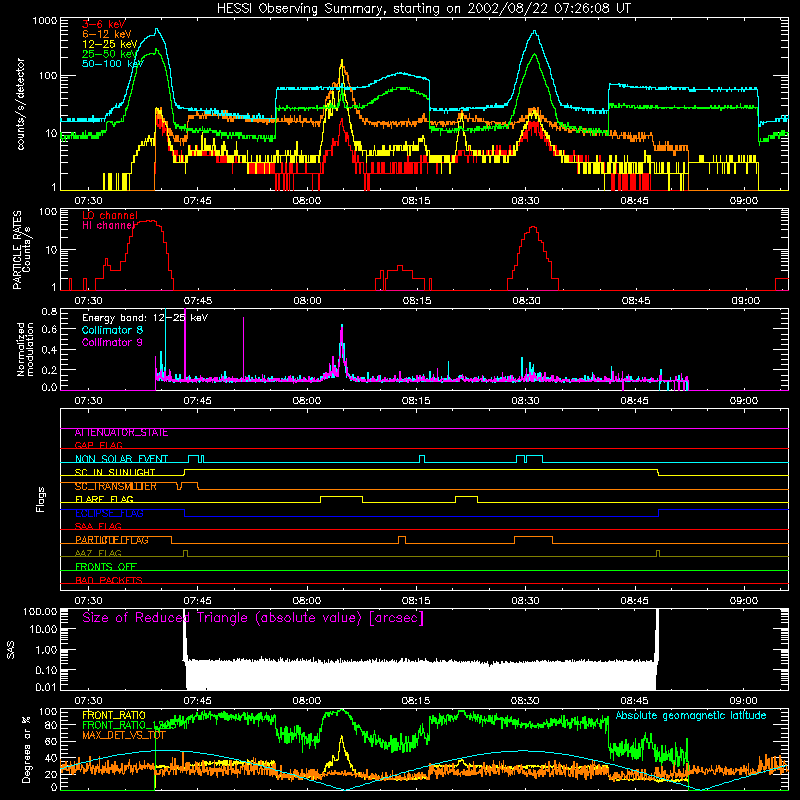Click the ECLIPSE_FLAG label
The width and height of the screenshot is (800, 800).
point(109,513)
